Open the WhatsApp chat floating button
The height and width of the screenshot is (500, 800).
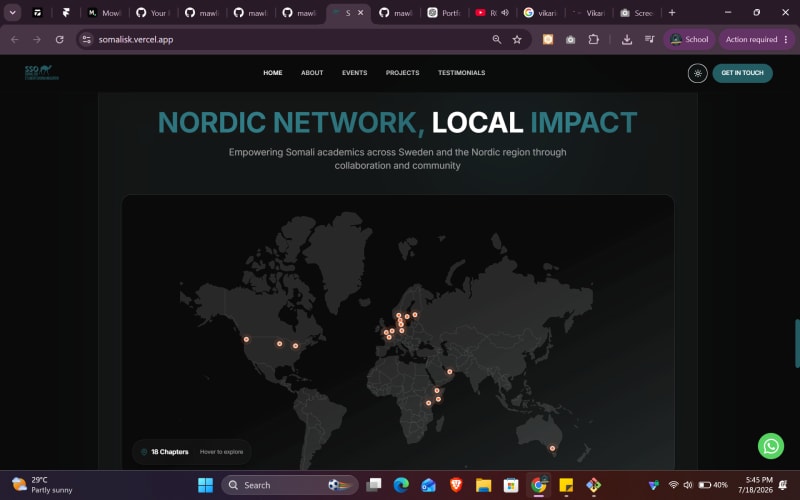pyautogui.click(x=770, y=446)
